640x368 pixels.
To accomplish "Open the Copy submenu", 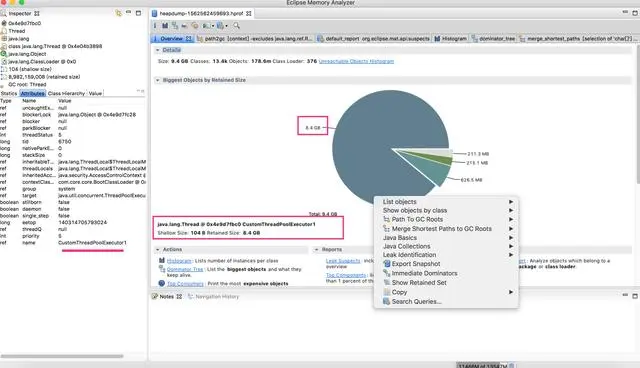I will click(447, 292).
